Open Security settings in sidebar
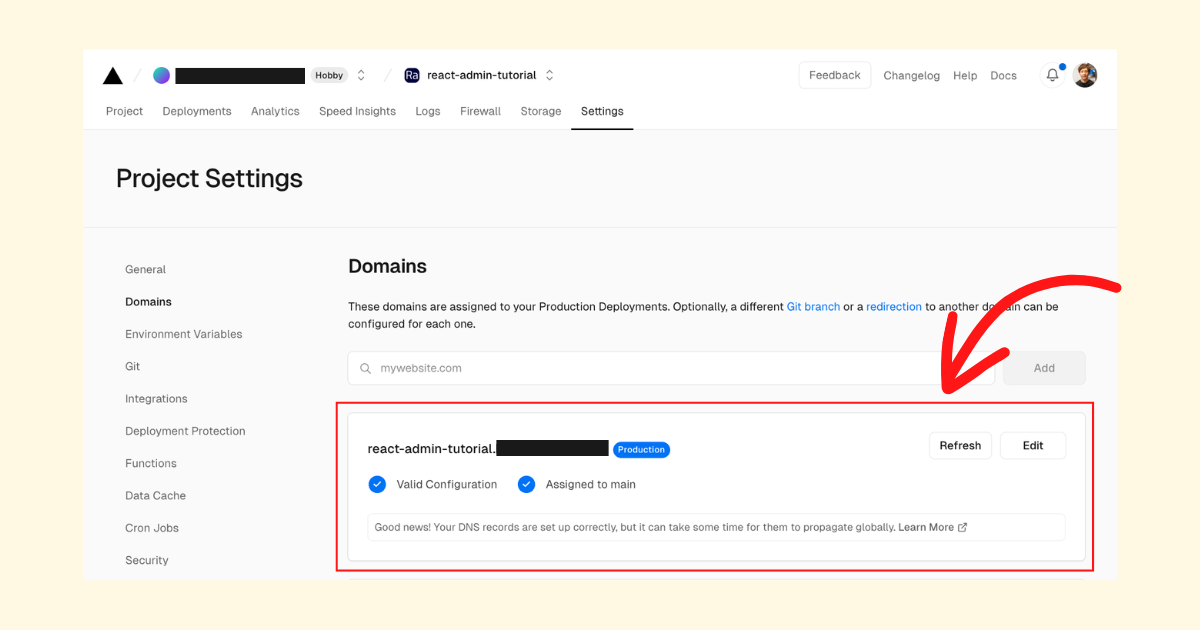This screenshot has height=630, width=1200. point(147,560)
